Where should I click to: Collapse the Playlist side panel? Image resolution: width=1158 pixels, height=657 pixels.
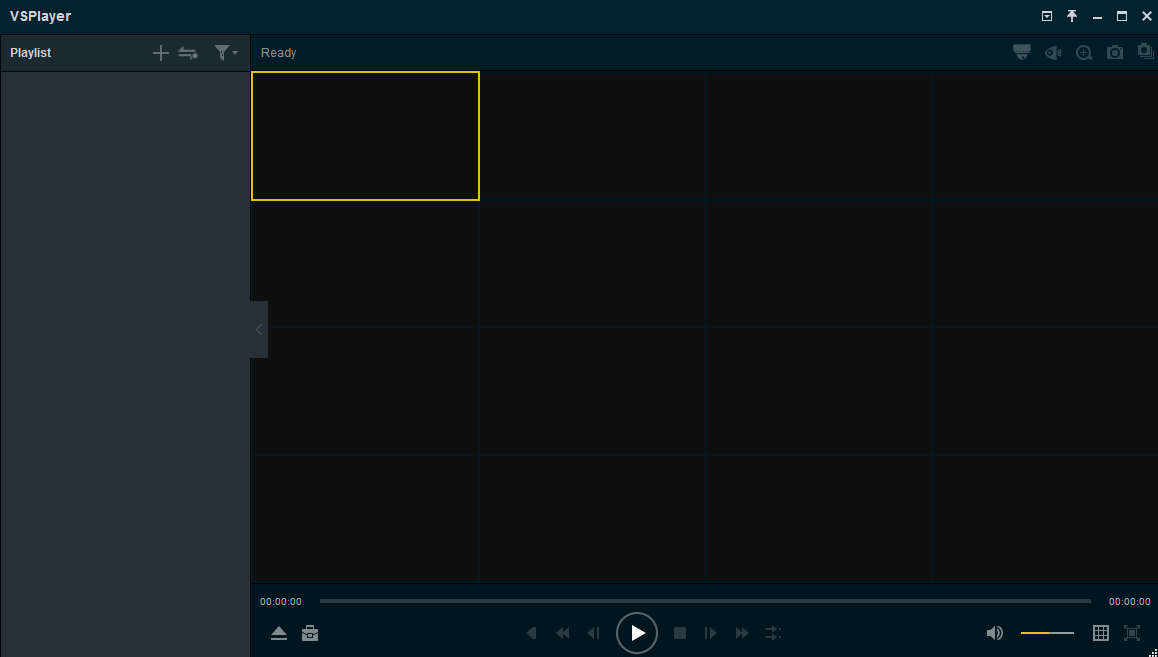click(259, 329)
